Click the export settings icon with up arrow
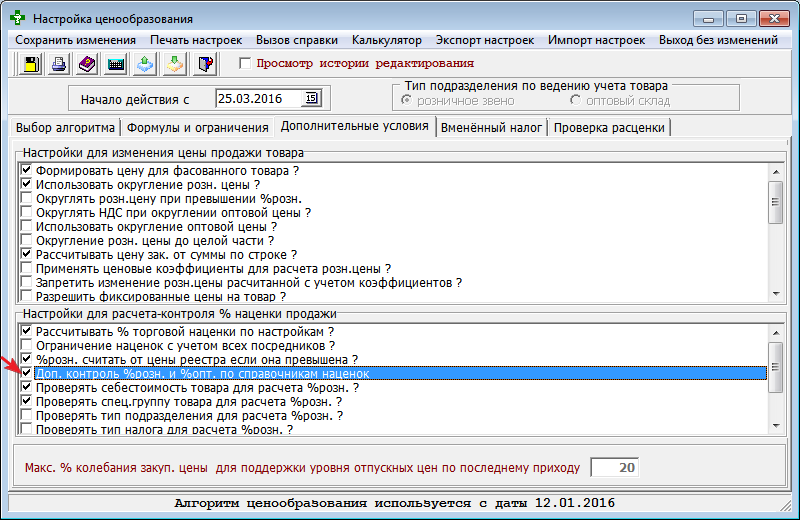800x520 pixels. [x=146, y=65]
